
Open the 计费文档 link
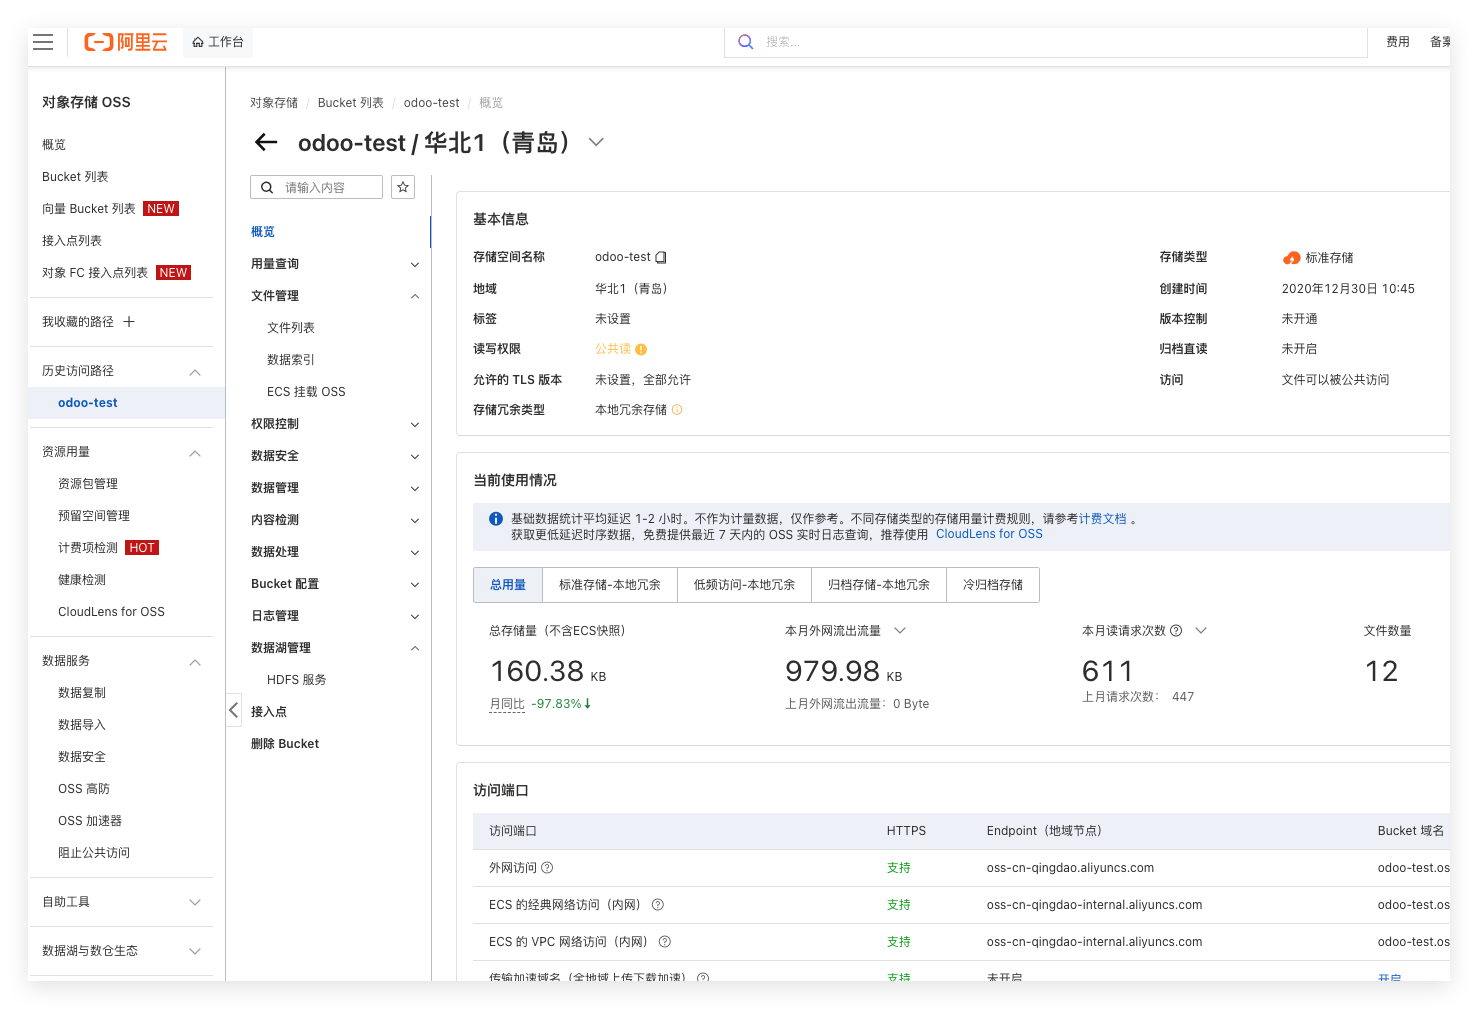point(1102,519)
